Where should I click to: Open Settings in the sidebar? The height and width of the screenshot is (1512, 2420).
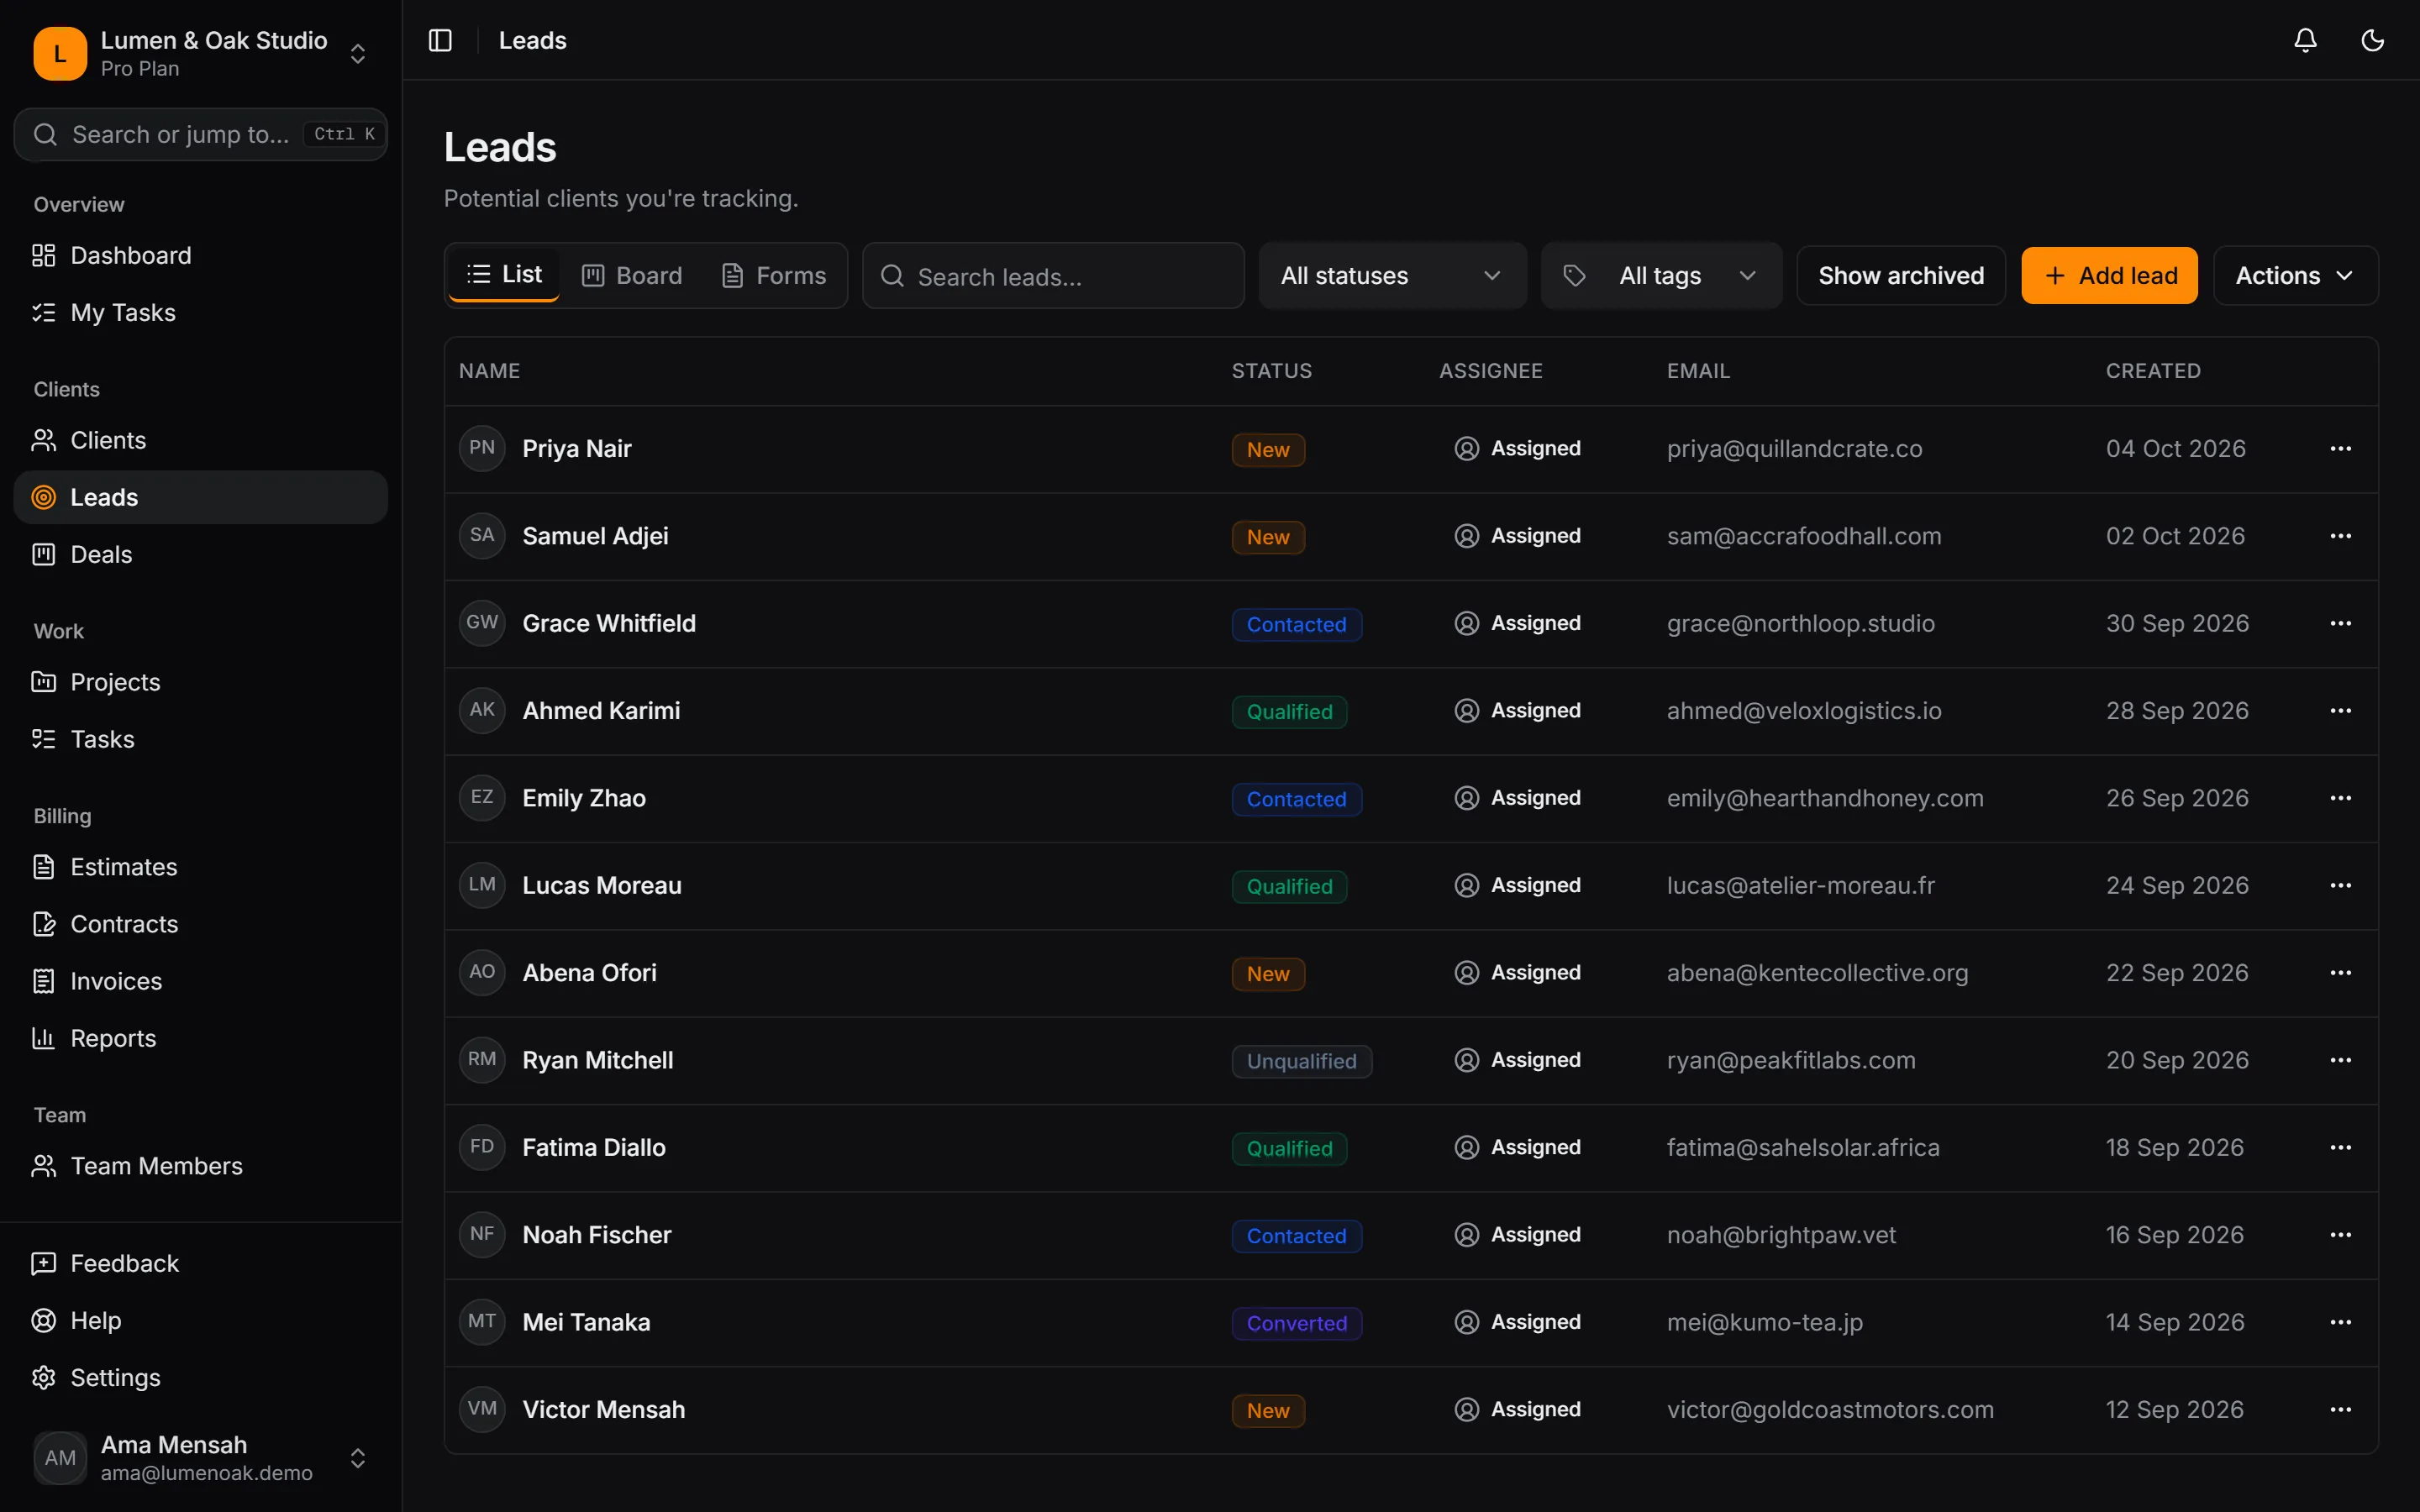point(200,1378)
